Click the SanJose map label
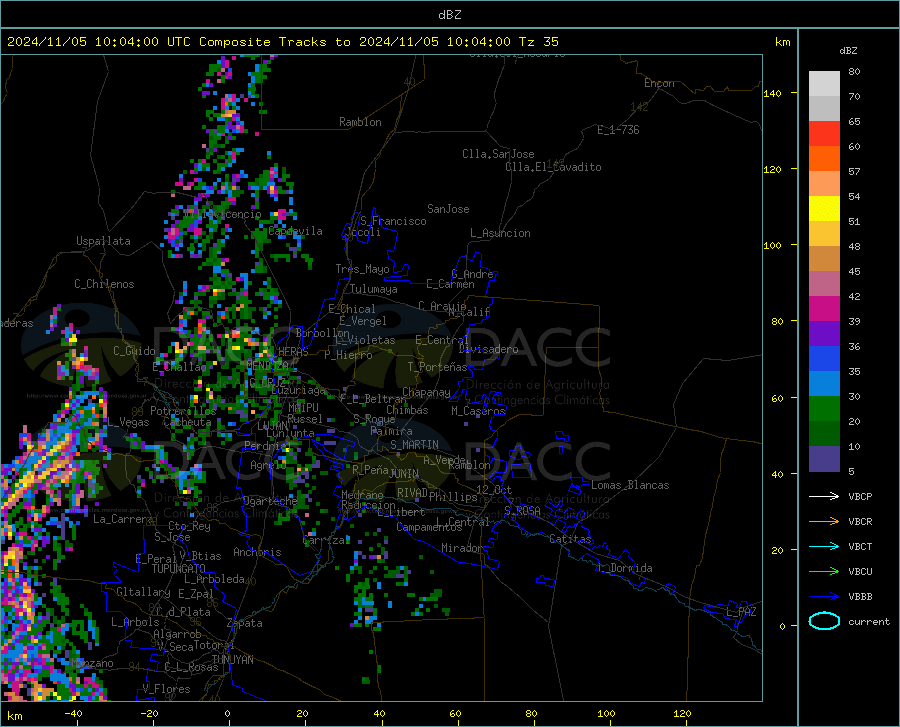Image resolution: width=900 pixels, height=727 pixels. (448, 209)
